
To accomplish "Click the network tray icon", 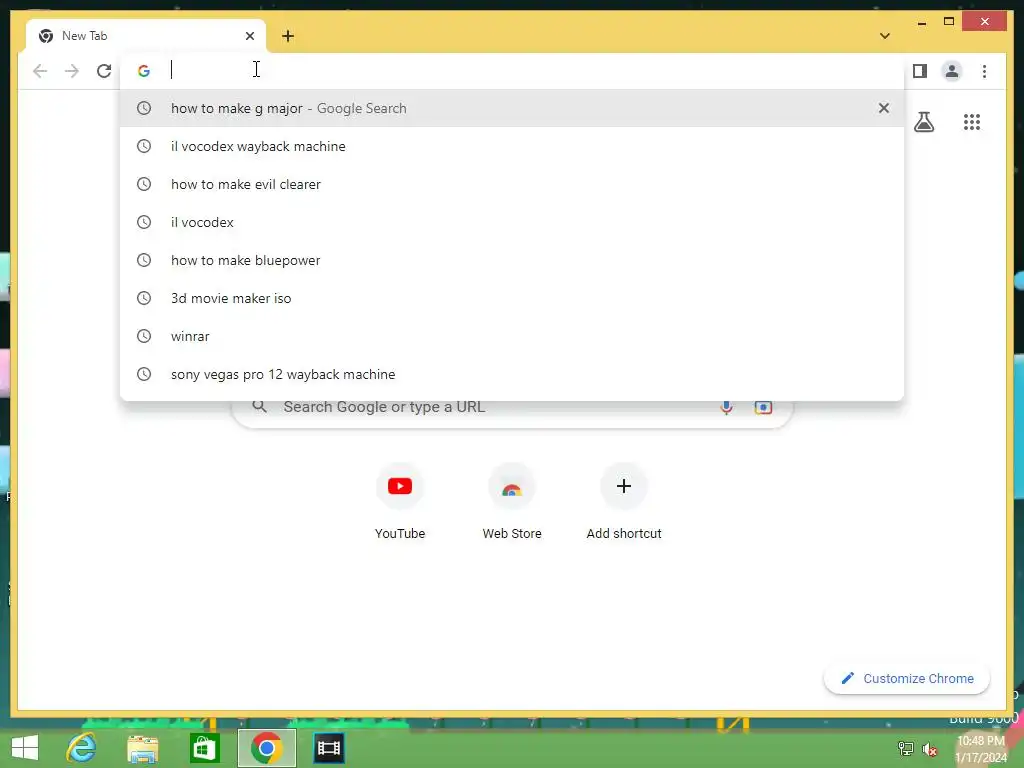I will (x=906, y=748).
